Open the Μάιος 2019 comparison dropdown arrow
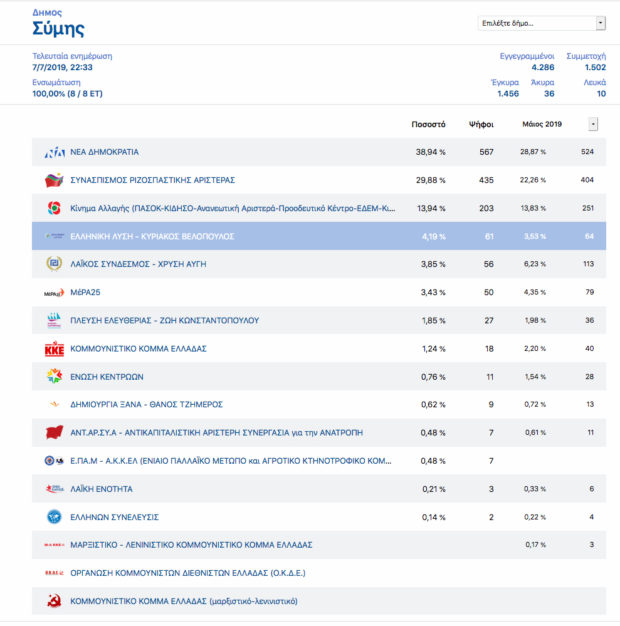This screenshot has height=626, width=620. (593, 124)
